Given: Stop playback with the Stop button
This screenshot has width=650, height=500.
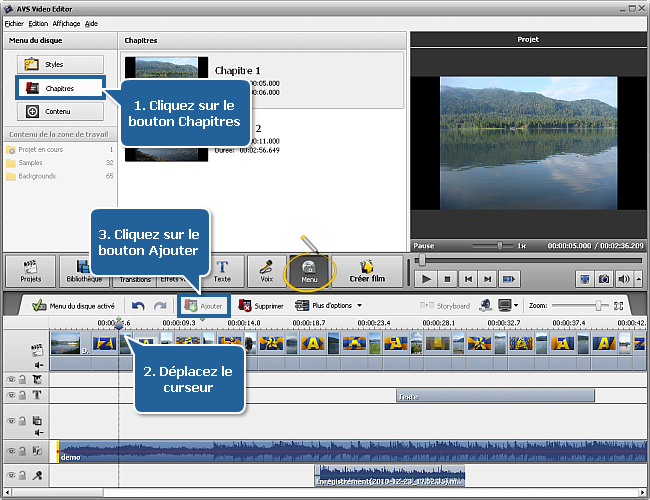Looking at the screenshot, I should coord(448,279).
